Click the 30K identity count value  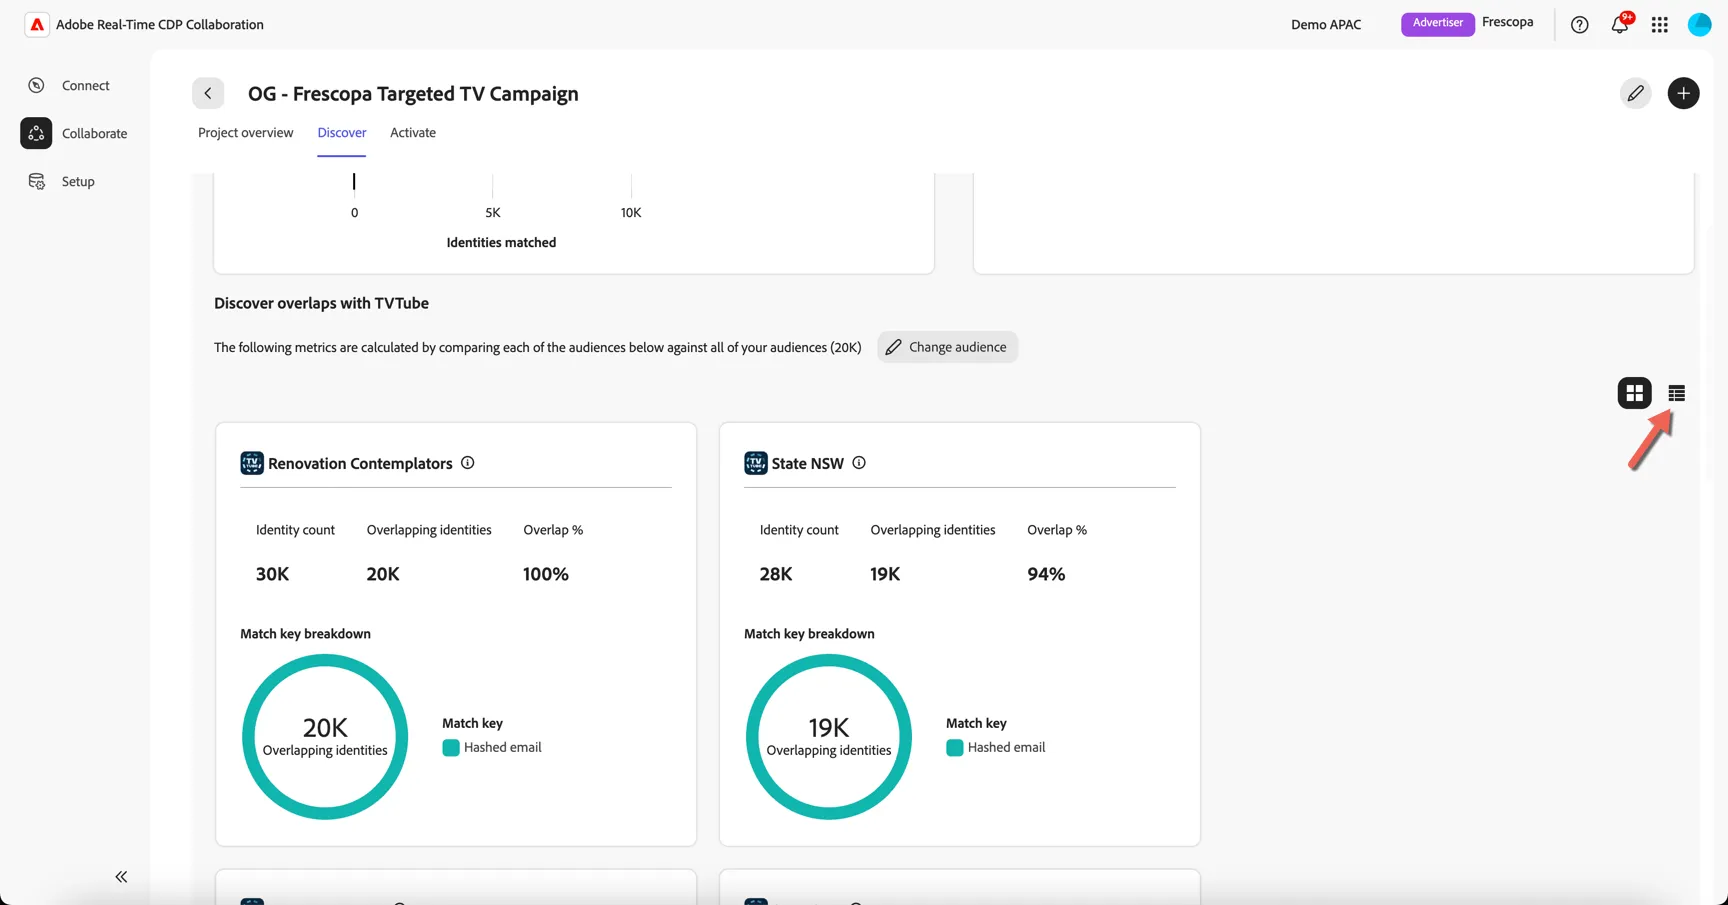coord(272,574)
